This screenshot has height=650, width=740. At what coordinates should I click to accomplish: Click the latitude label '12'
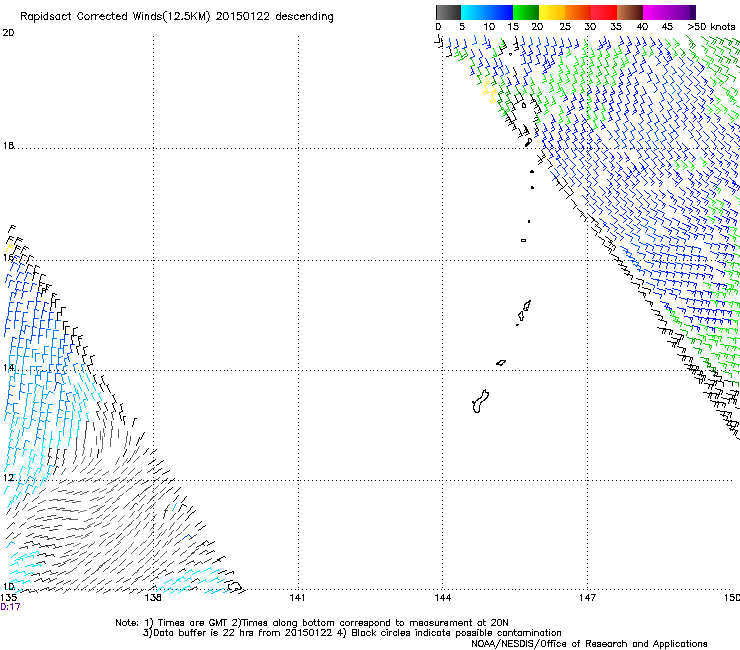(8, 478)
